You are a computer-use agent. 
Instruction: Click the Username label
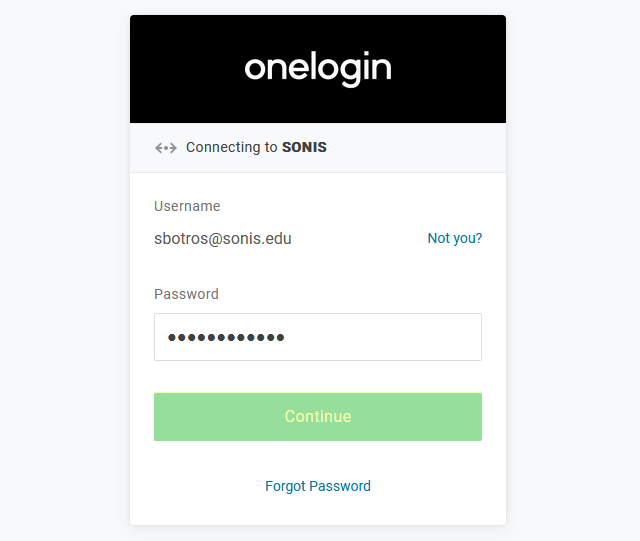pyautogui.click(x=187, y=206)
